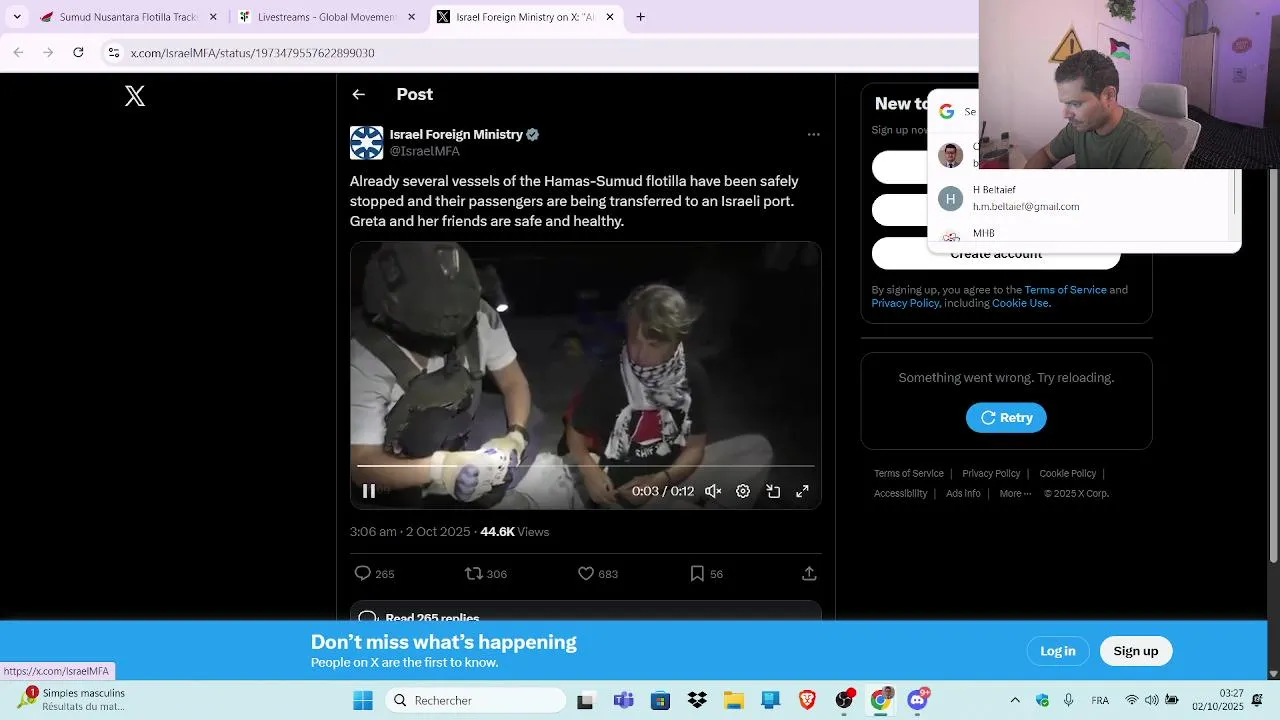Viewport: 1280px width, 720px height.
Task: Open footer Terms of Service link
Action: pyautogui.click(x=909, y=473)
